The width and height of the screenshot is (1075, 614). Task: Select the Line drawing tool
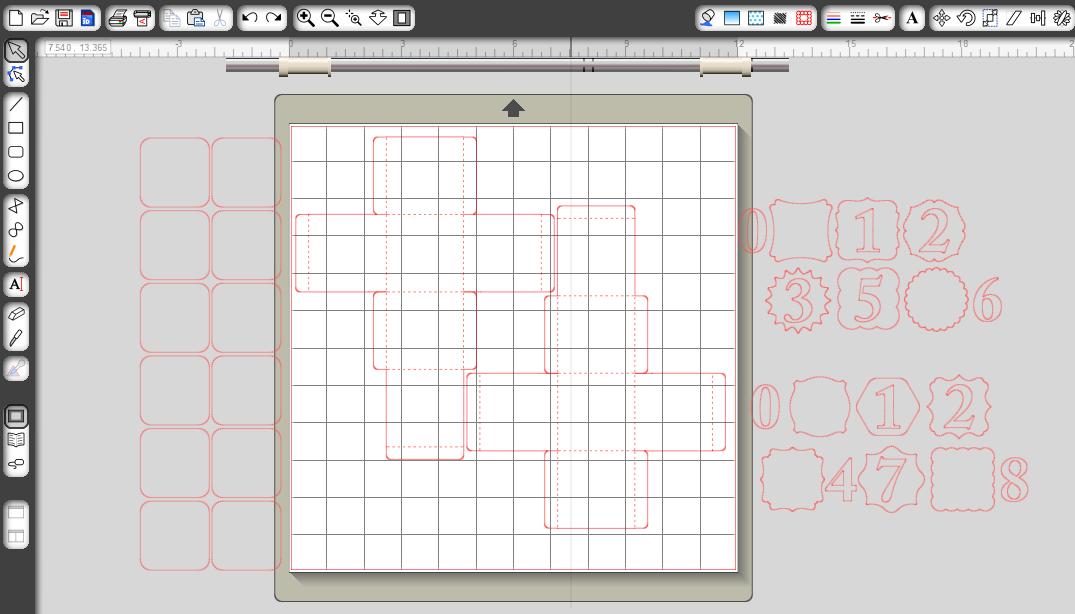point(16,104)
